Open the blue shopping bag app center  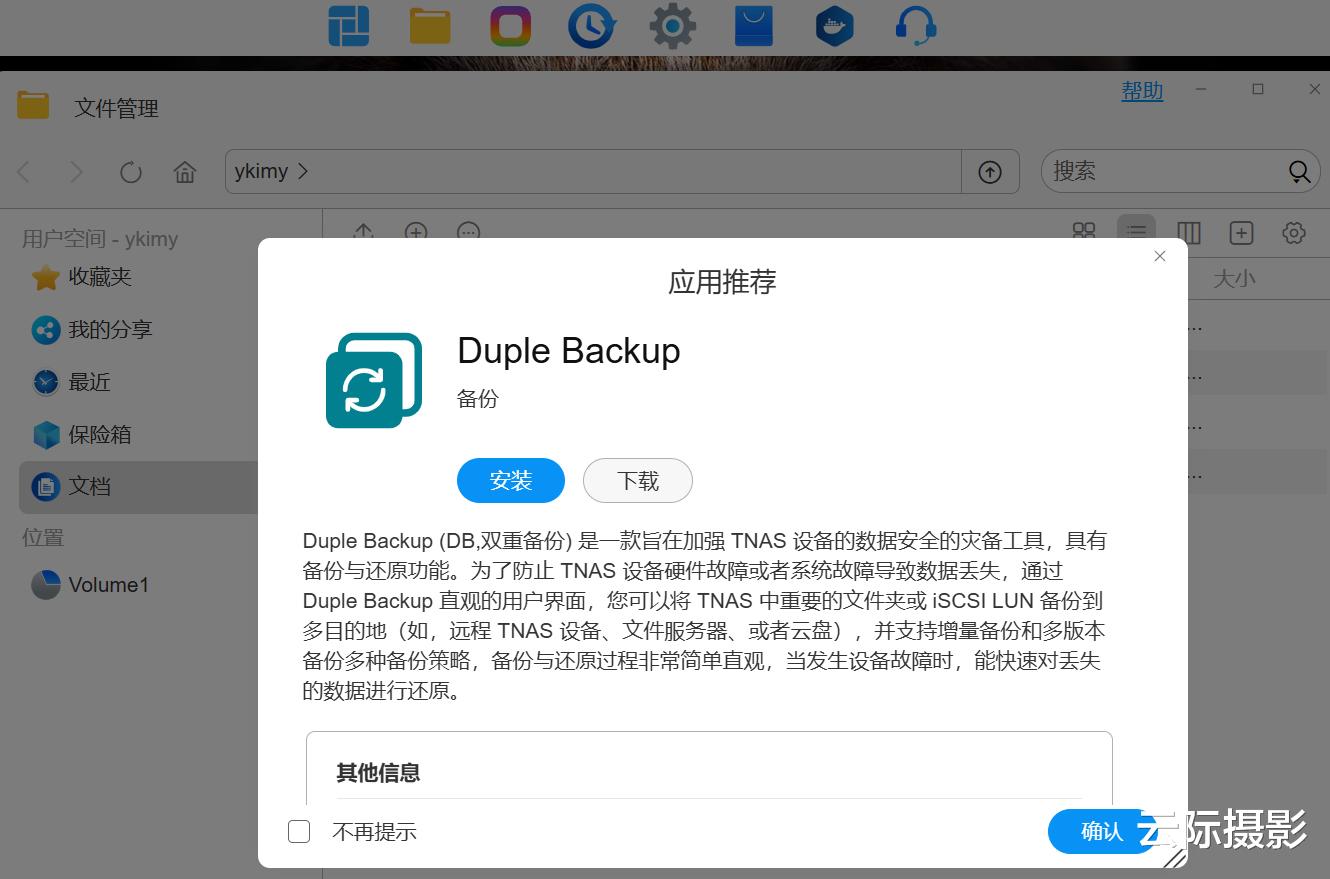point(754,26)
